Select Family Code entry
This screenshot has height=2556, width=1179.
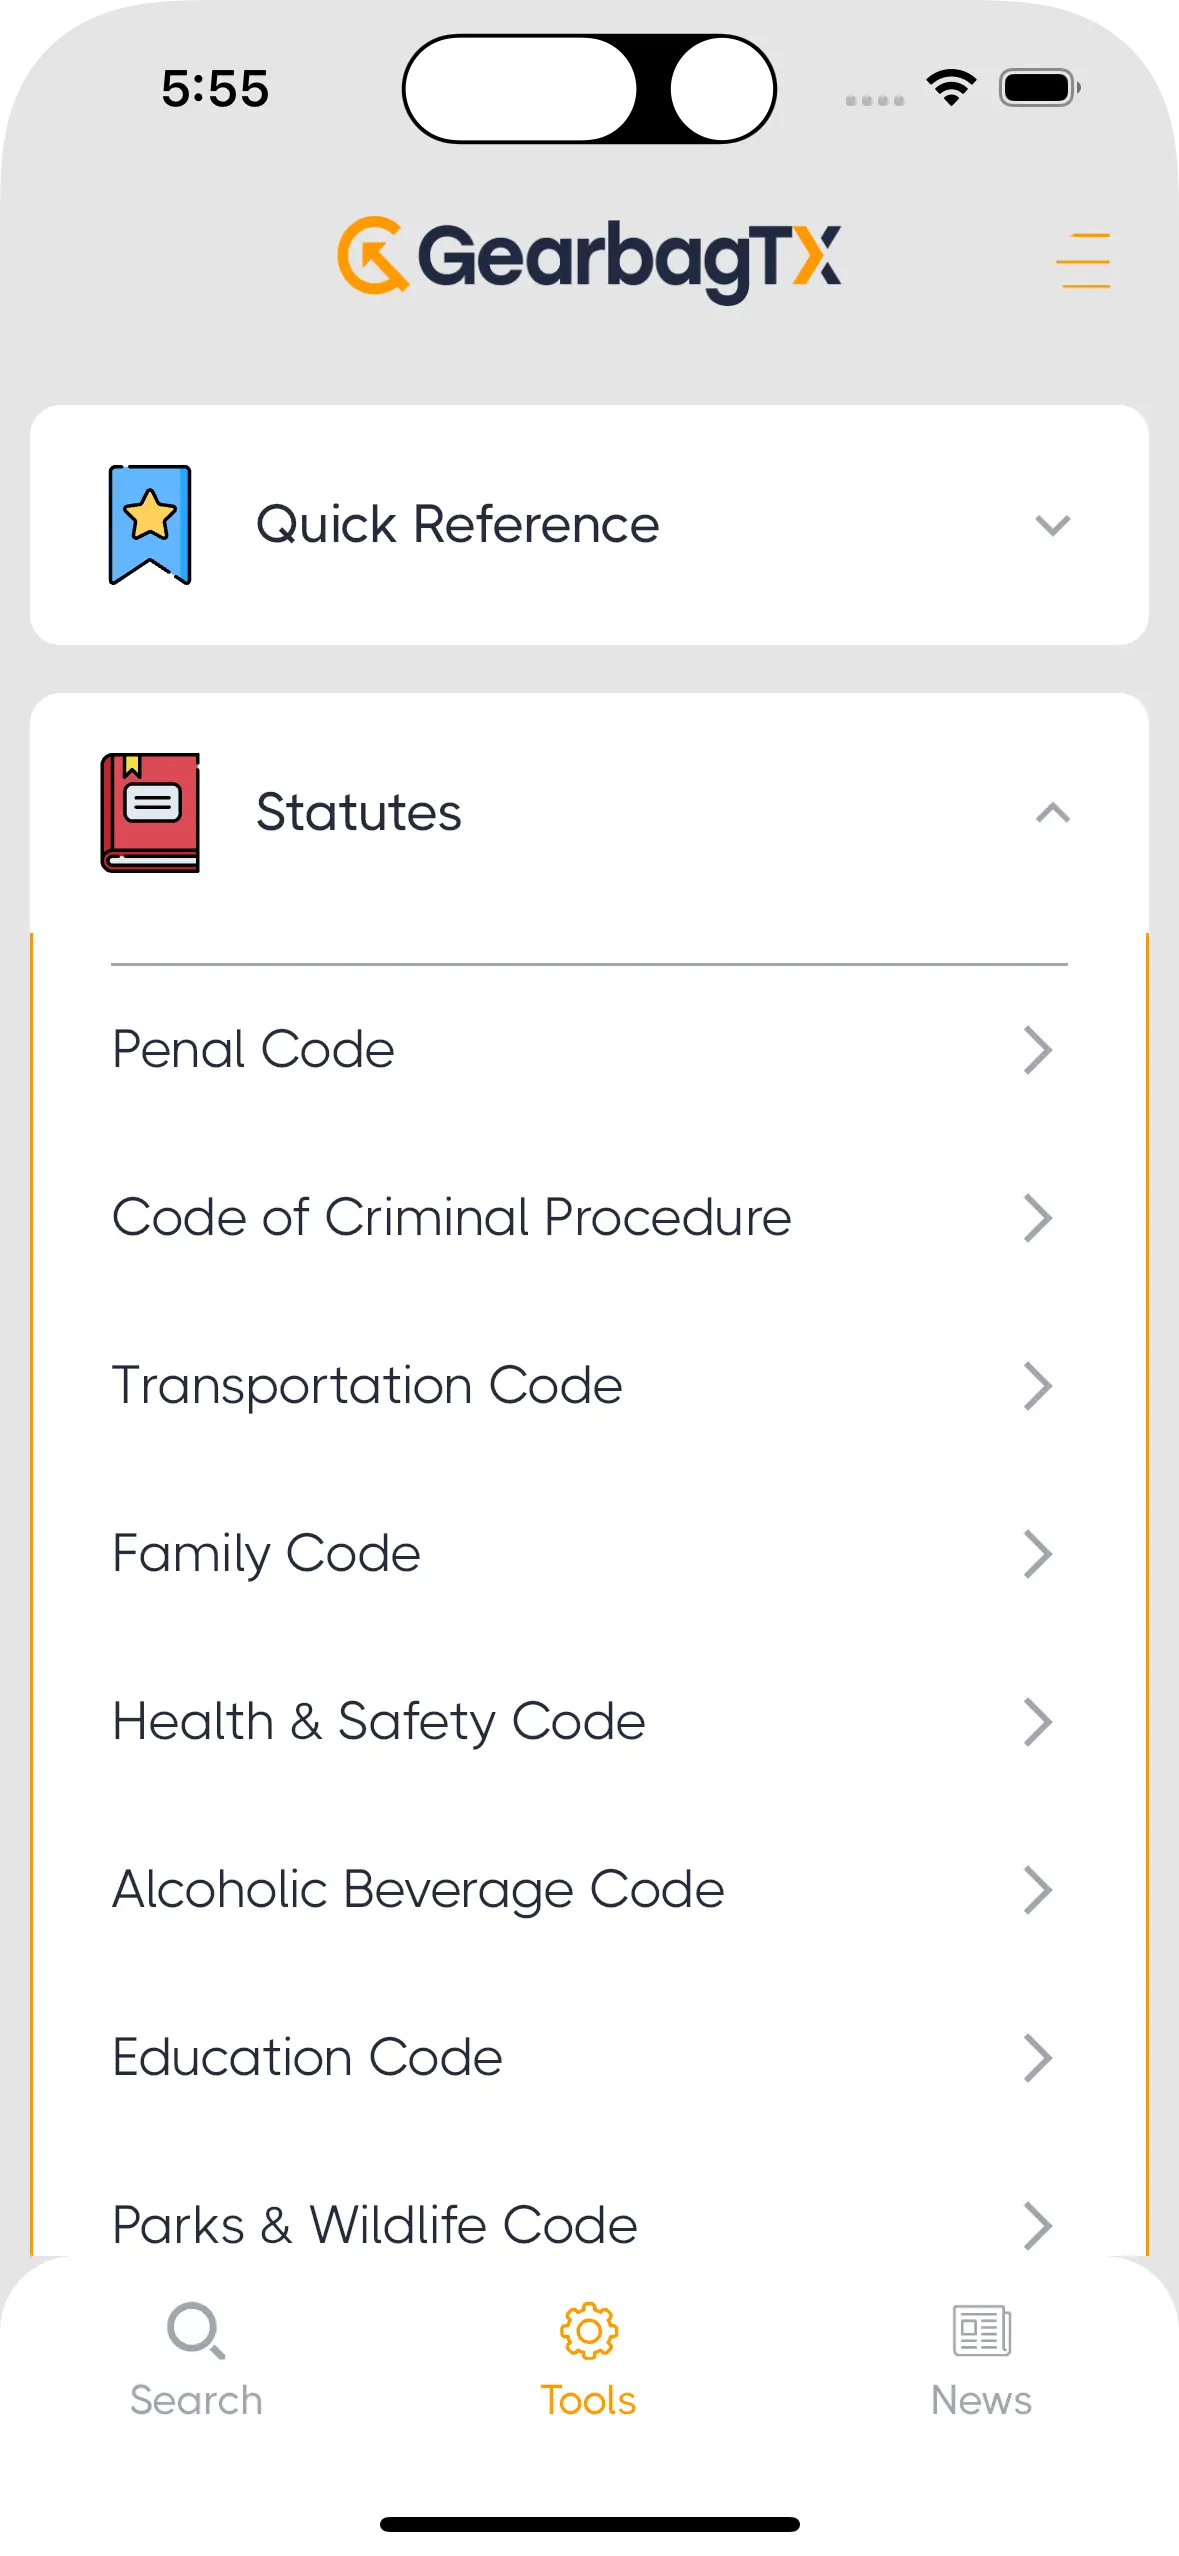[267, 1554]
